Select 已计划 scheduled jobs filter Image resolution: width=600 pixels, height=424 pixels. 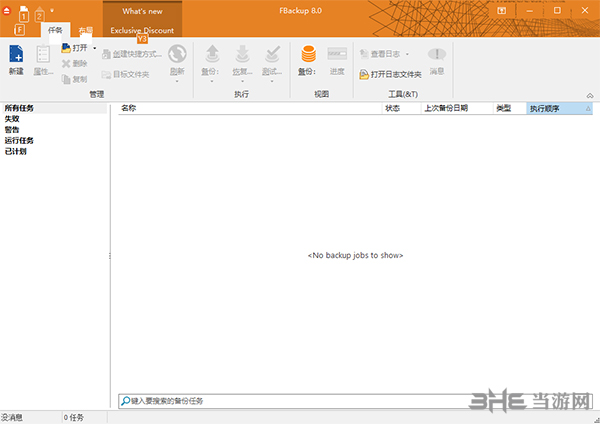16,151
